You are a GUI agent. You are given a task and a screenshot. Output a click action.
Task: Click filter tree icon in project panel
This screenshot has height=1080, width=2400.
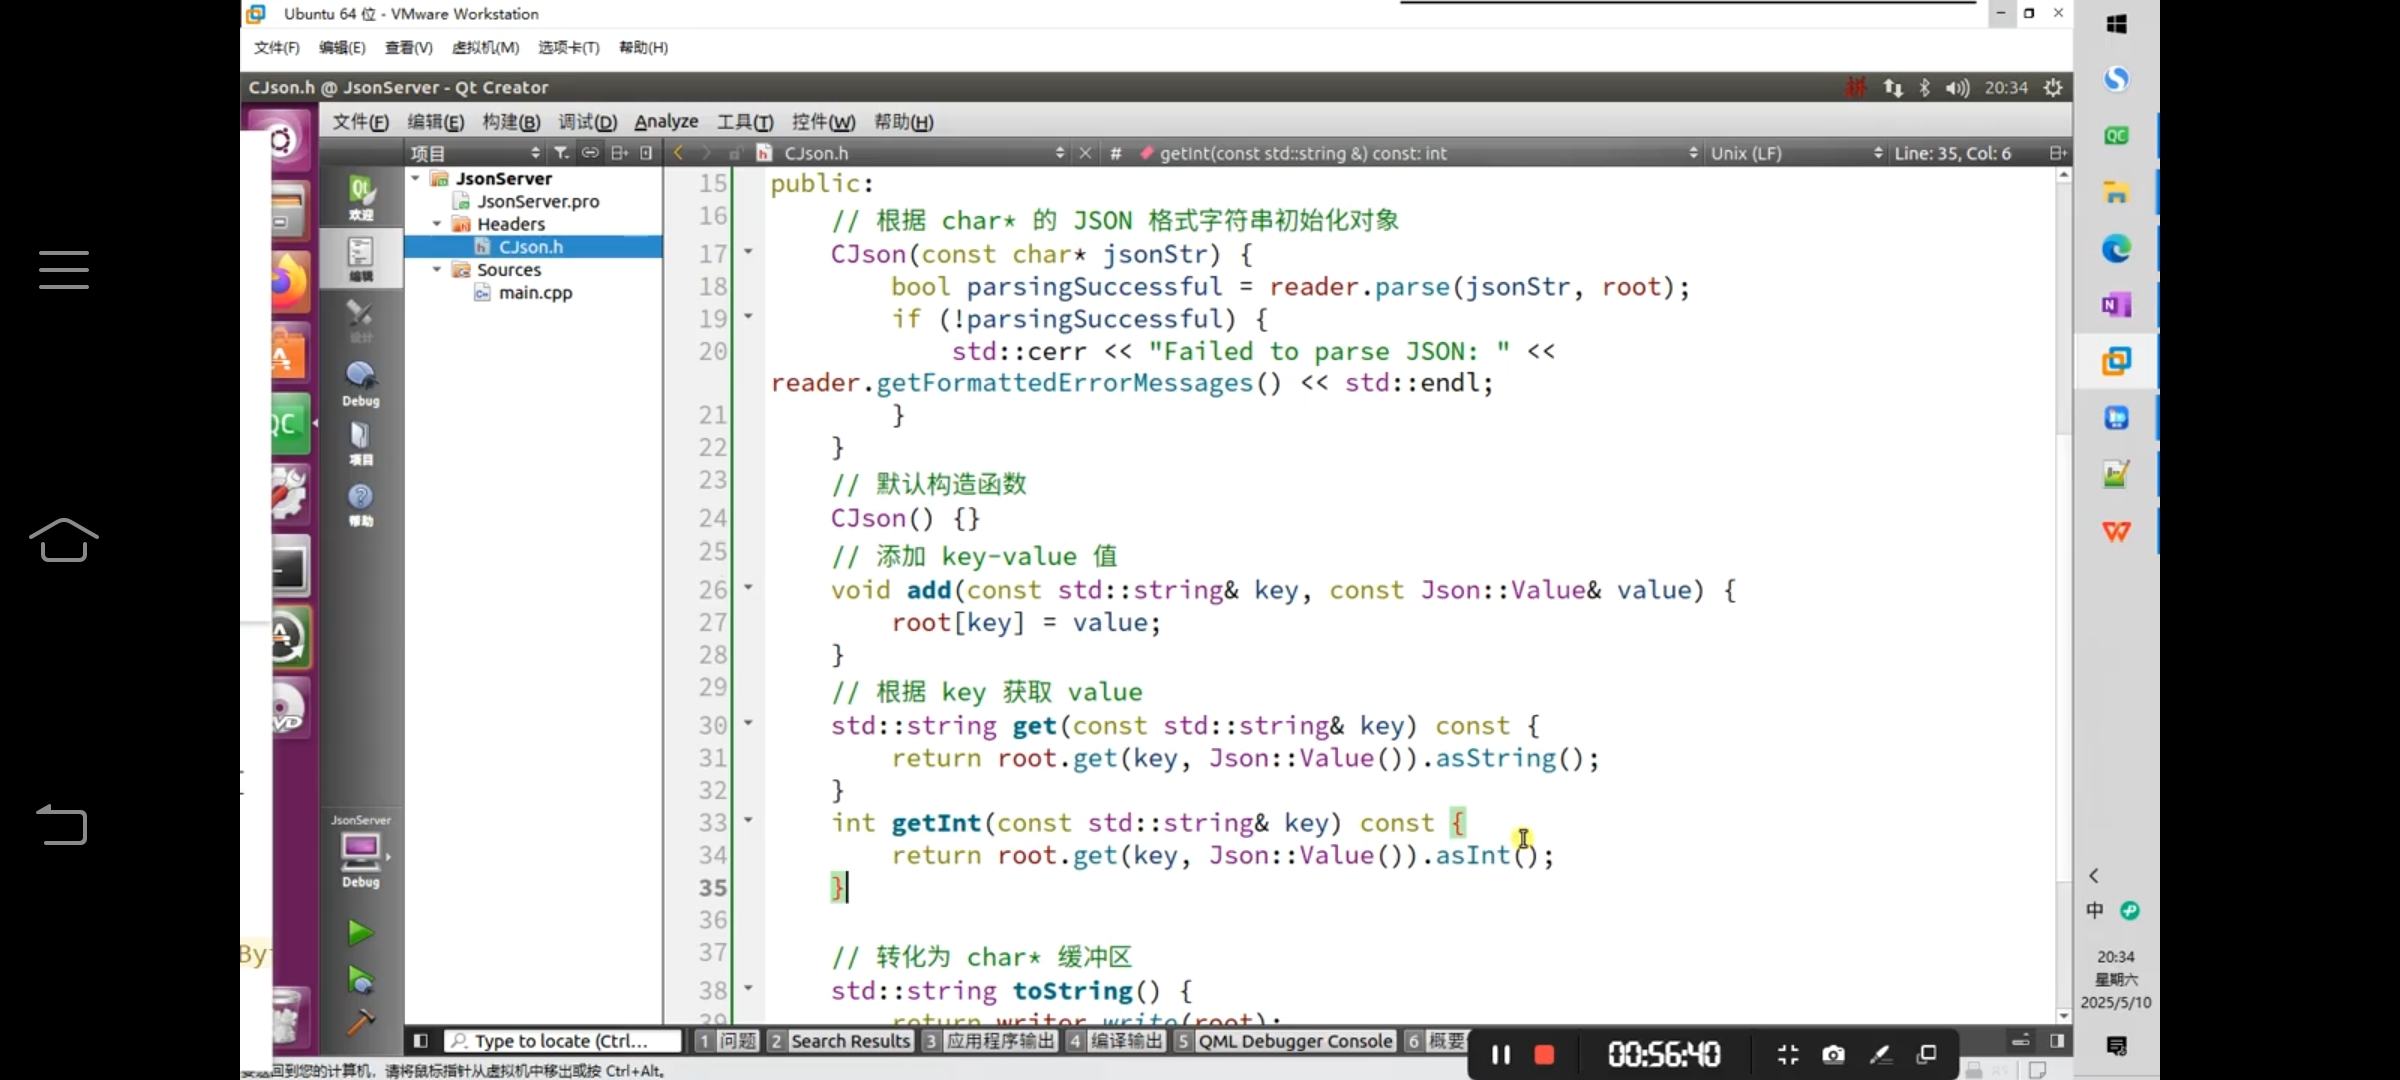[562, 153]
